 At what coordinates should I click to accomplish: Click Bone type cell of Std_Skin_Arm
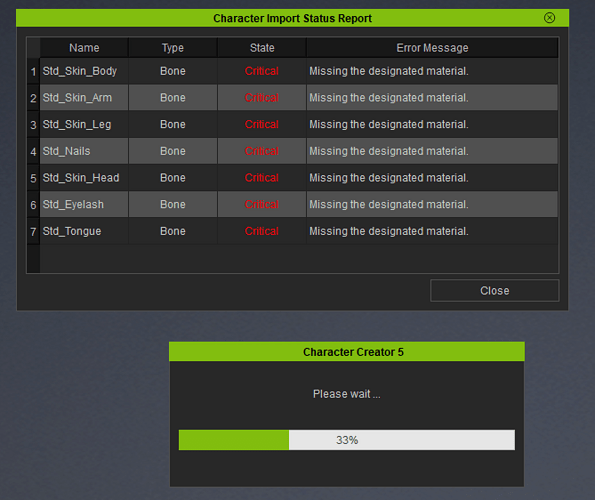[x=173, y=97]
